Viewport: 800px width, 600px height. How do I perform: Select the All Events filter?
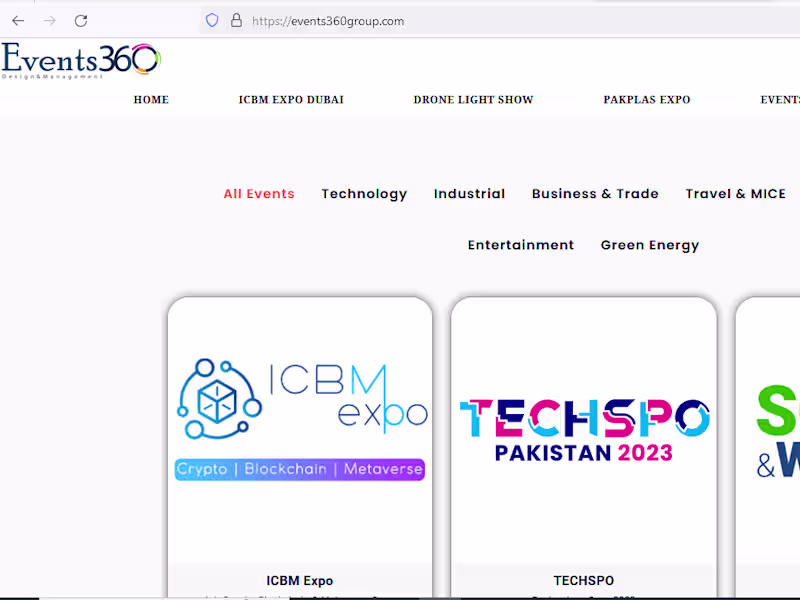click(x=259, y=194)
